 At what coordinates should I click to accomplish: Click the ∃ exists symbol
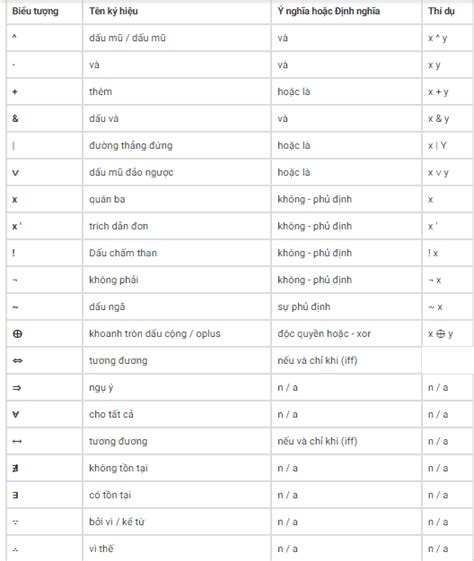(x=15, y=495)
